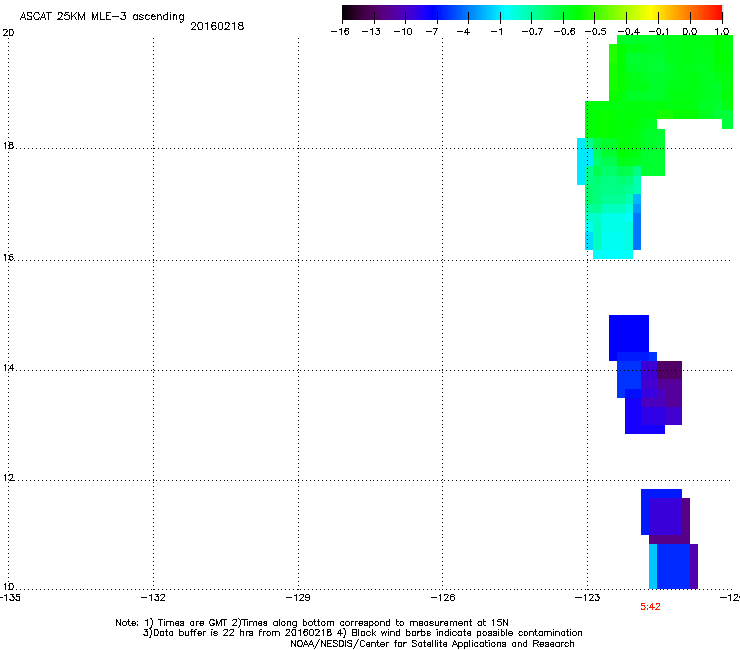This screenshot has height=650, width=740.
Task: Click the ASCAT 25KM MLE-3 ascending title
Action: pyautogui.click(x=102, y=17)
